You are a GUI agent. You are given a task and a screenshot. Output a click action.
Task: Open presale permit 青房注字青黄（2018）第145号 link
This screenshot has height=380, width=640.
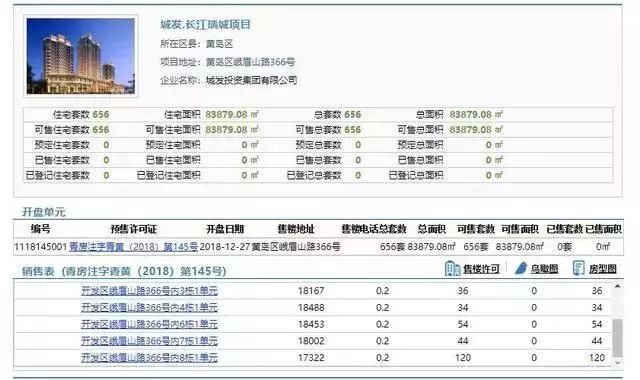pos(133,247)
